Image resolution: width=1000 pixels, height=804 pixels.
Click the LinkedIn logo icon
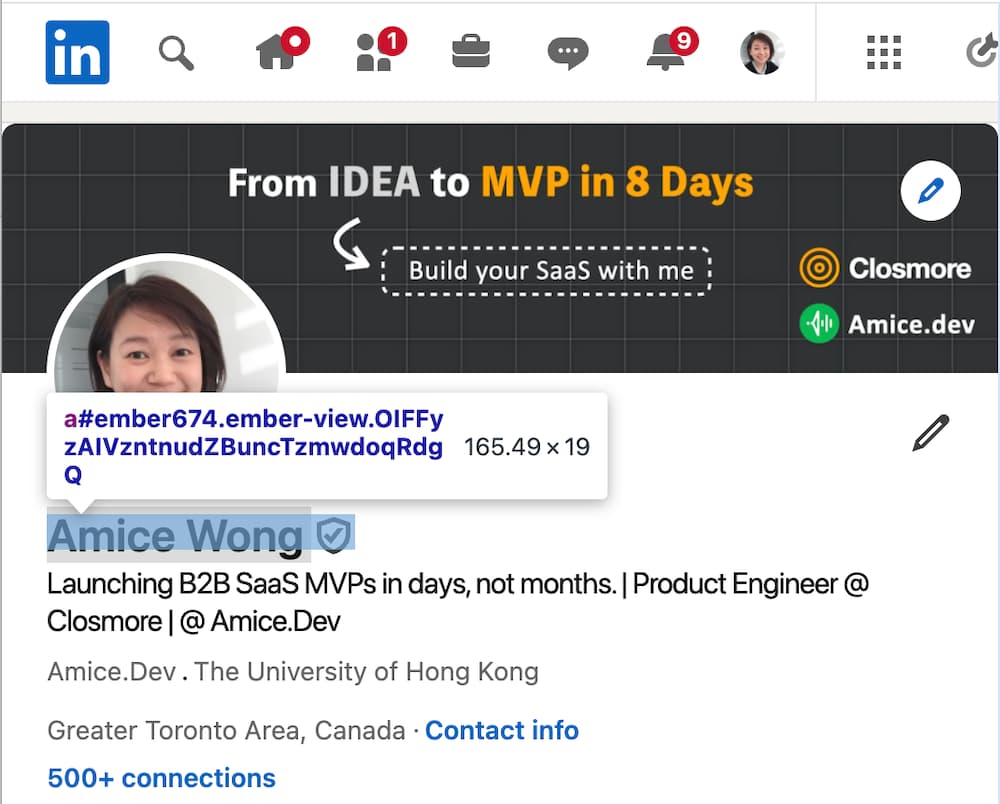point(77,52)
